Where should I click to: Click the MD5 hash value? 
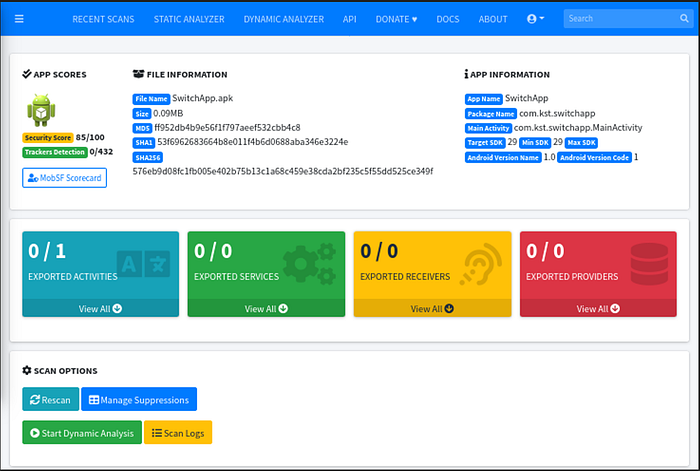(x=227, y=128)
